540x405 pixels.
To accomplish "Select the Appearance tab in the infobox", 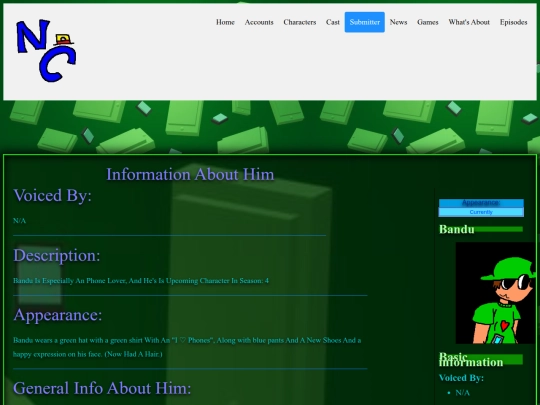I will pos(481,203).
